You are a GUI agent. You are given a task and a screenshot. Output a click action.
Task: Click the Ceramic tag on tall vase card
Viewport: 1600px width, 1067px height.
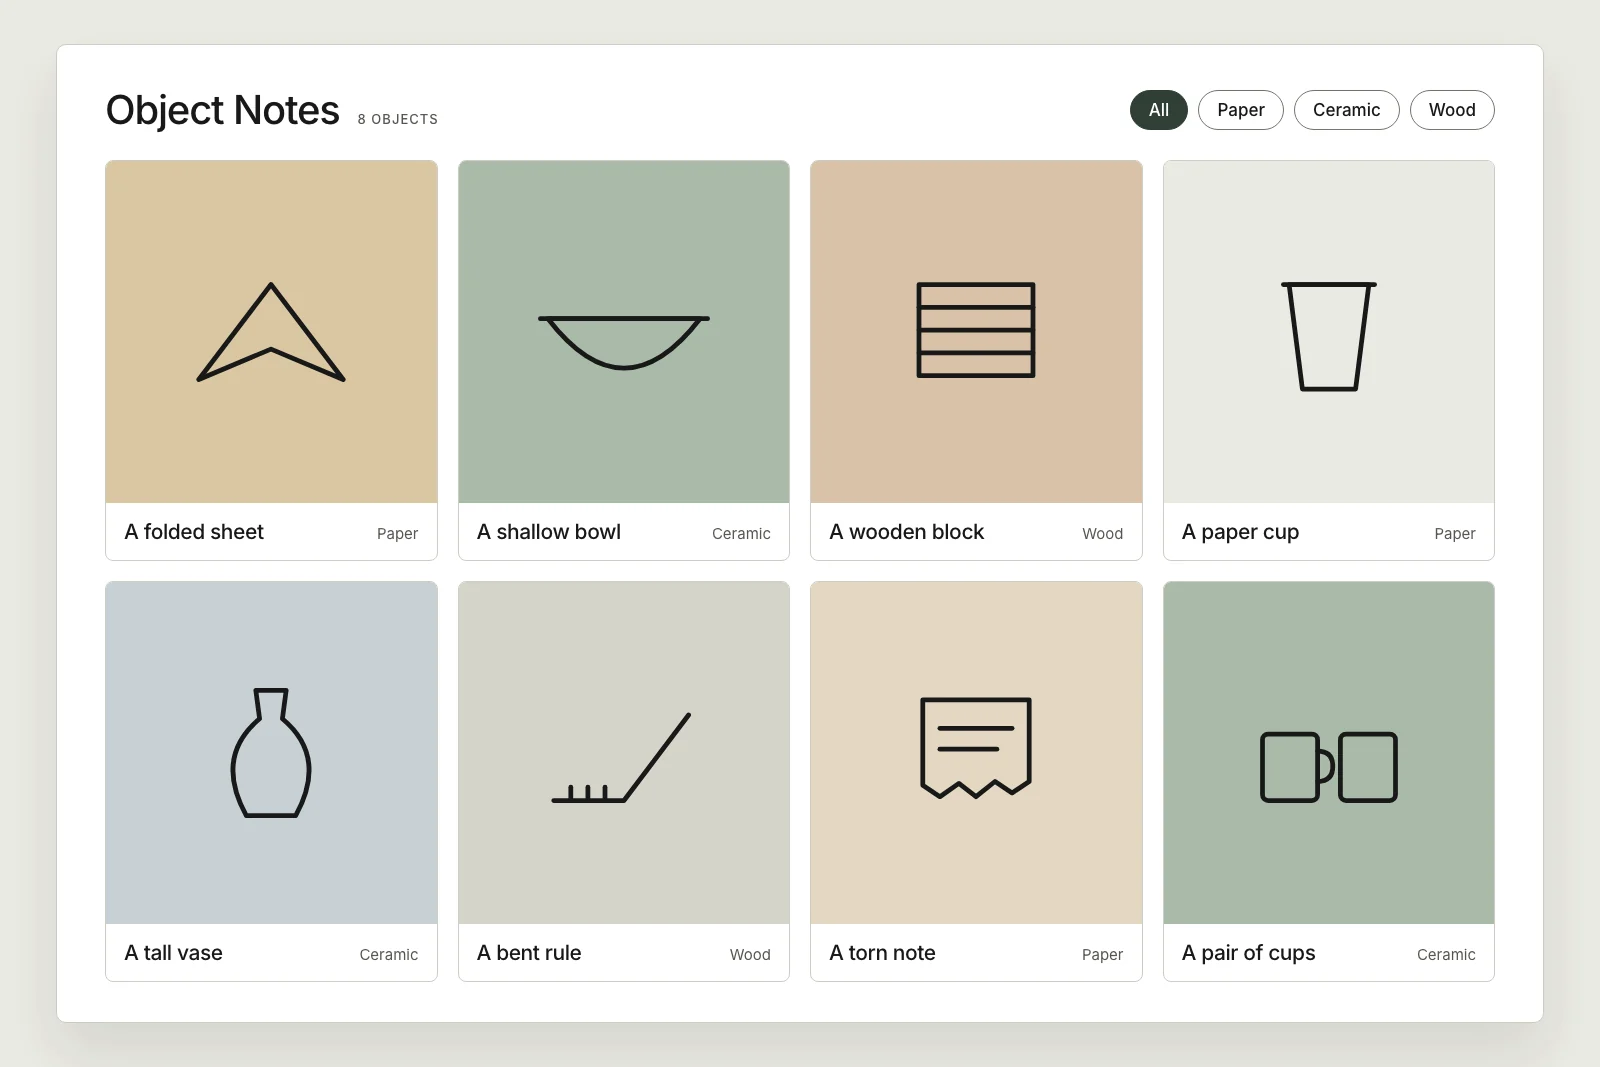pyautogui.click(x=389, y=955)
